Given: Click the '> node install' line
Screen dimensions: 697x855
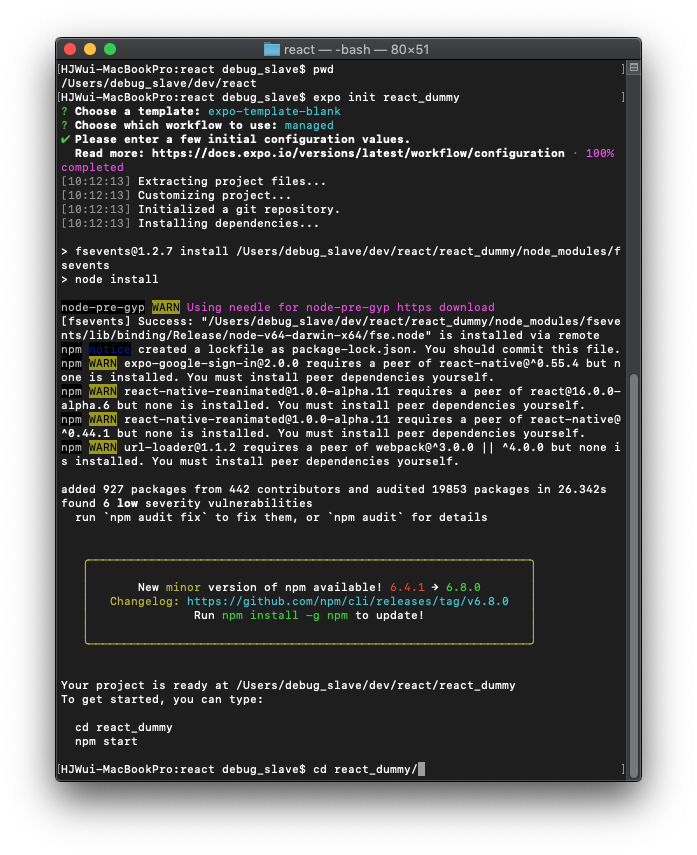Looking at the screenshot, I should pos(110,279).
